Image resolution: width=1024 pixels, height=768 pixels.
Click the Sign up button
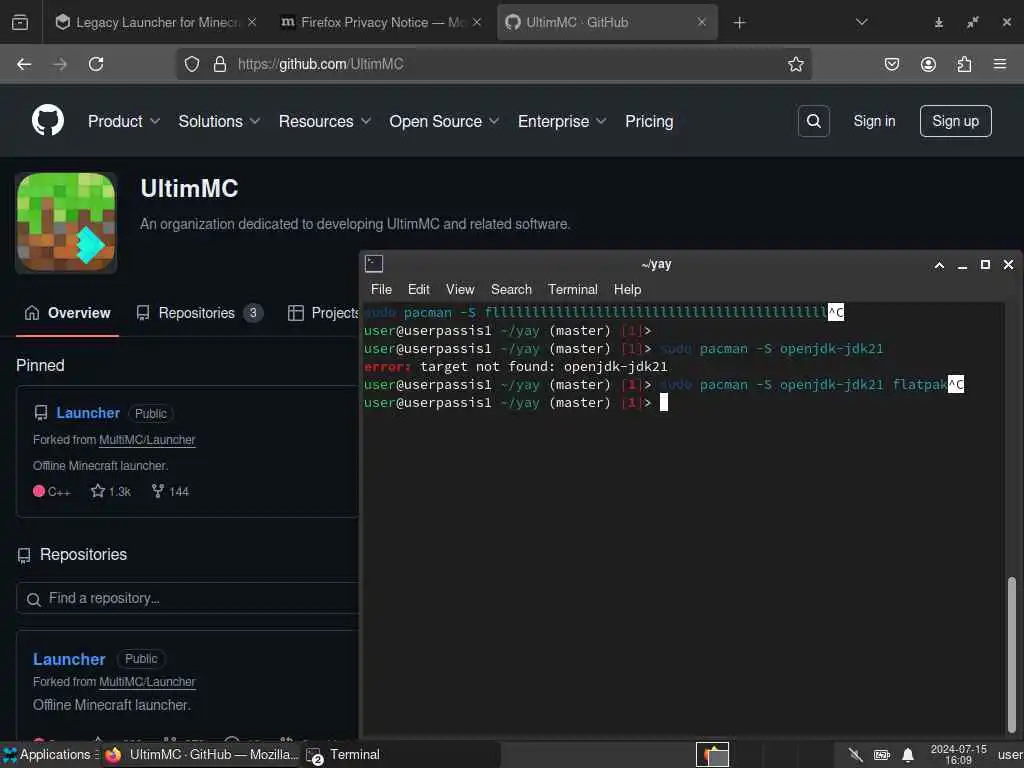(x=955, y=121)
